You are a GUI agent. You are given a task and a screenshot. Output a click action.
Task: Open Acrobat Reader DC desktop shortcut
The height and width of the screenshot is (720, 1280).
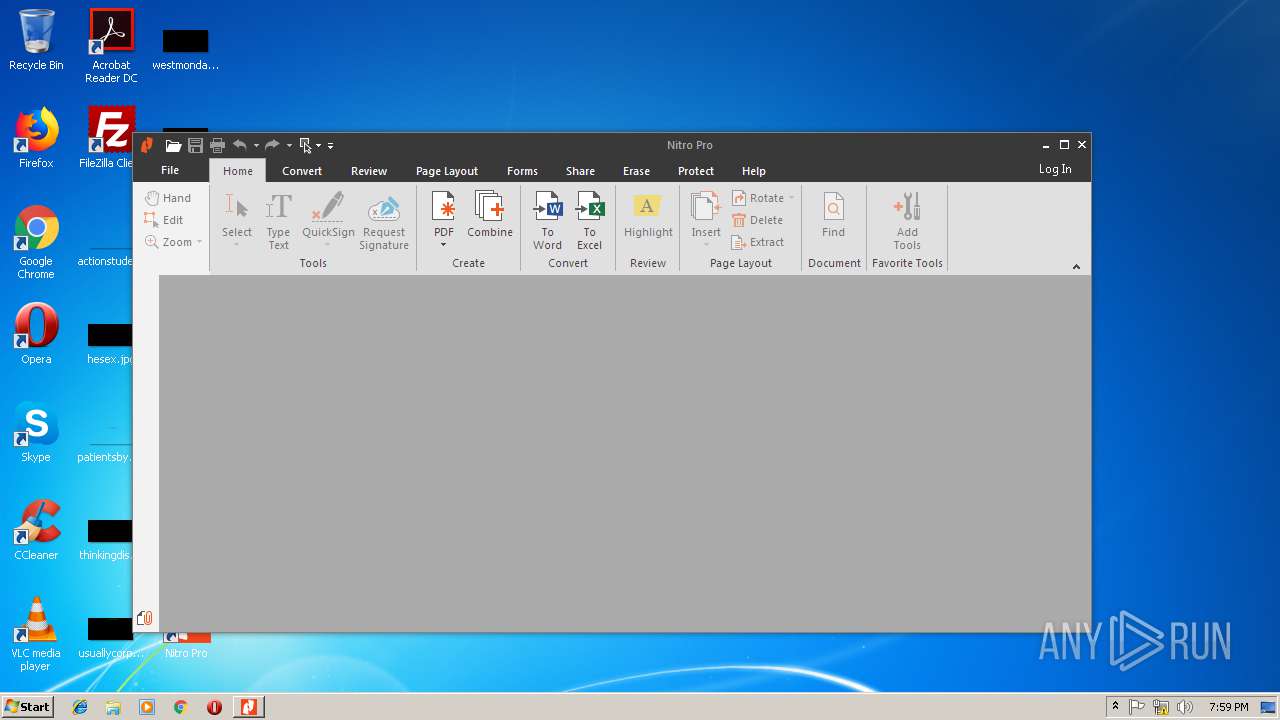coord(111,46)
